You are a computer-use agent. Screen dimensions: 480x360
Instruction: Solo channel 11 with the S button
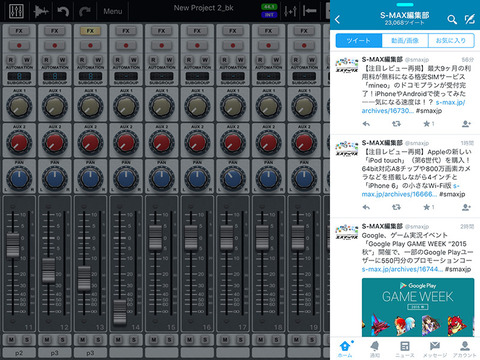pos(27,340)
